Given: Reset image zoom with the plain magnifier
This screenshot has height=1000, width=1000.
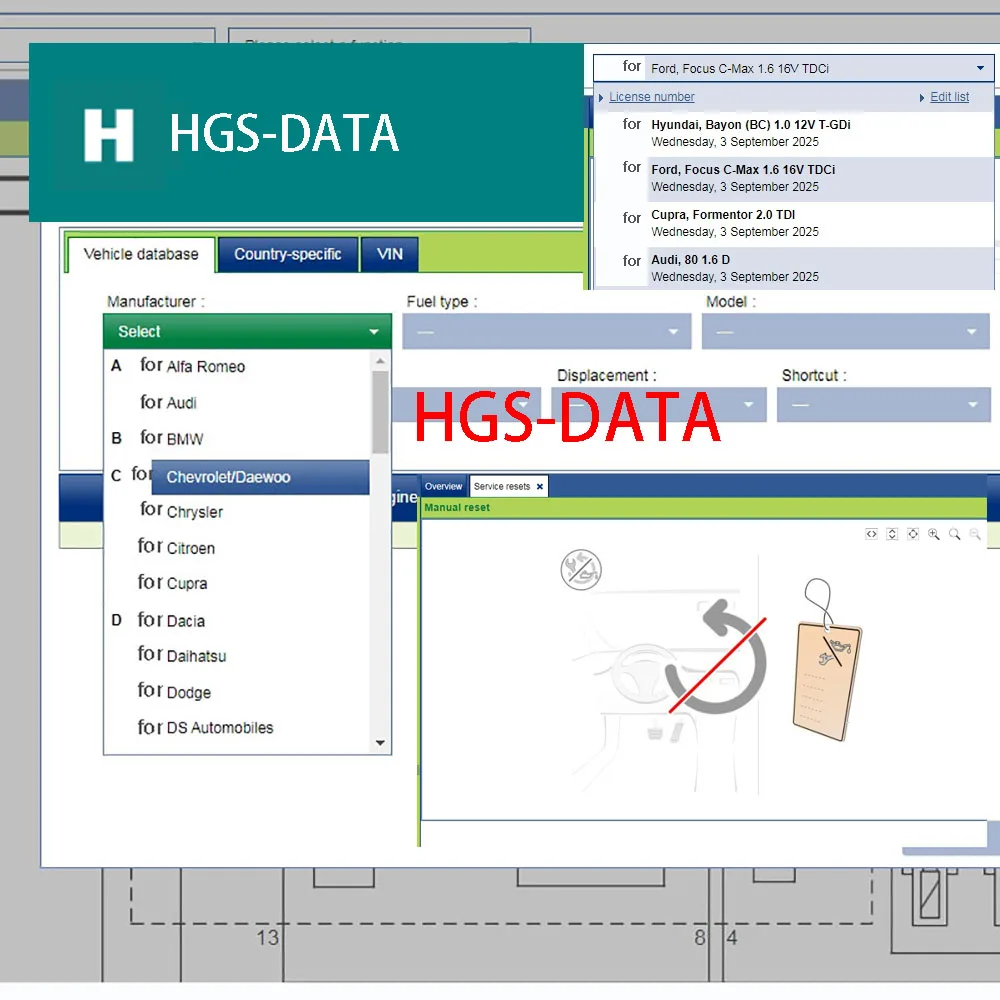Looking at the screenshot, I should point(955,534).
